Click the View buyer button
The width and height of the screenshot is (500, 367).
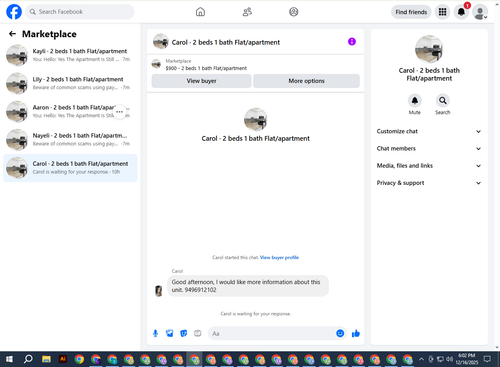[x=201, y=81]
